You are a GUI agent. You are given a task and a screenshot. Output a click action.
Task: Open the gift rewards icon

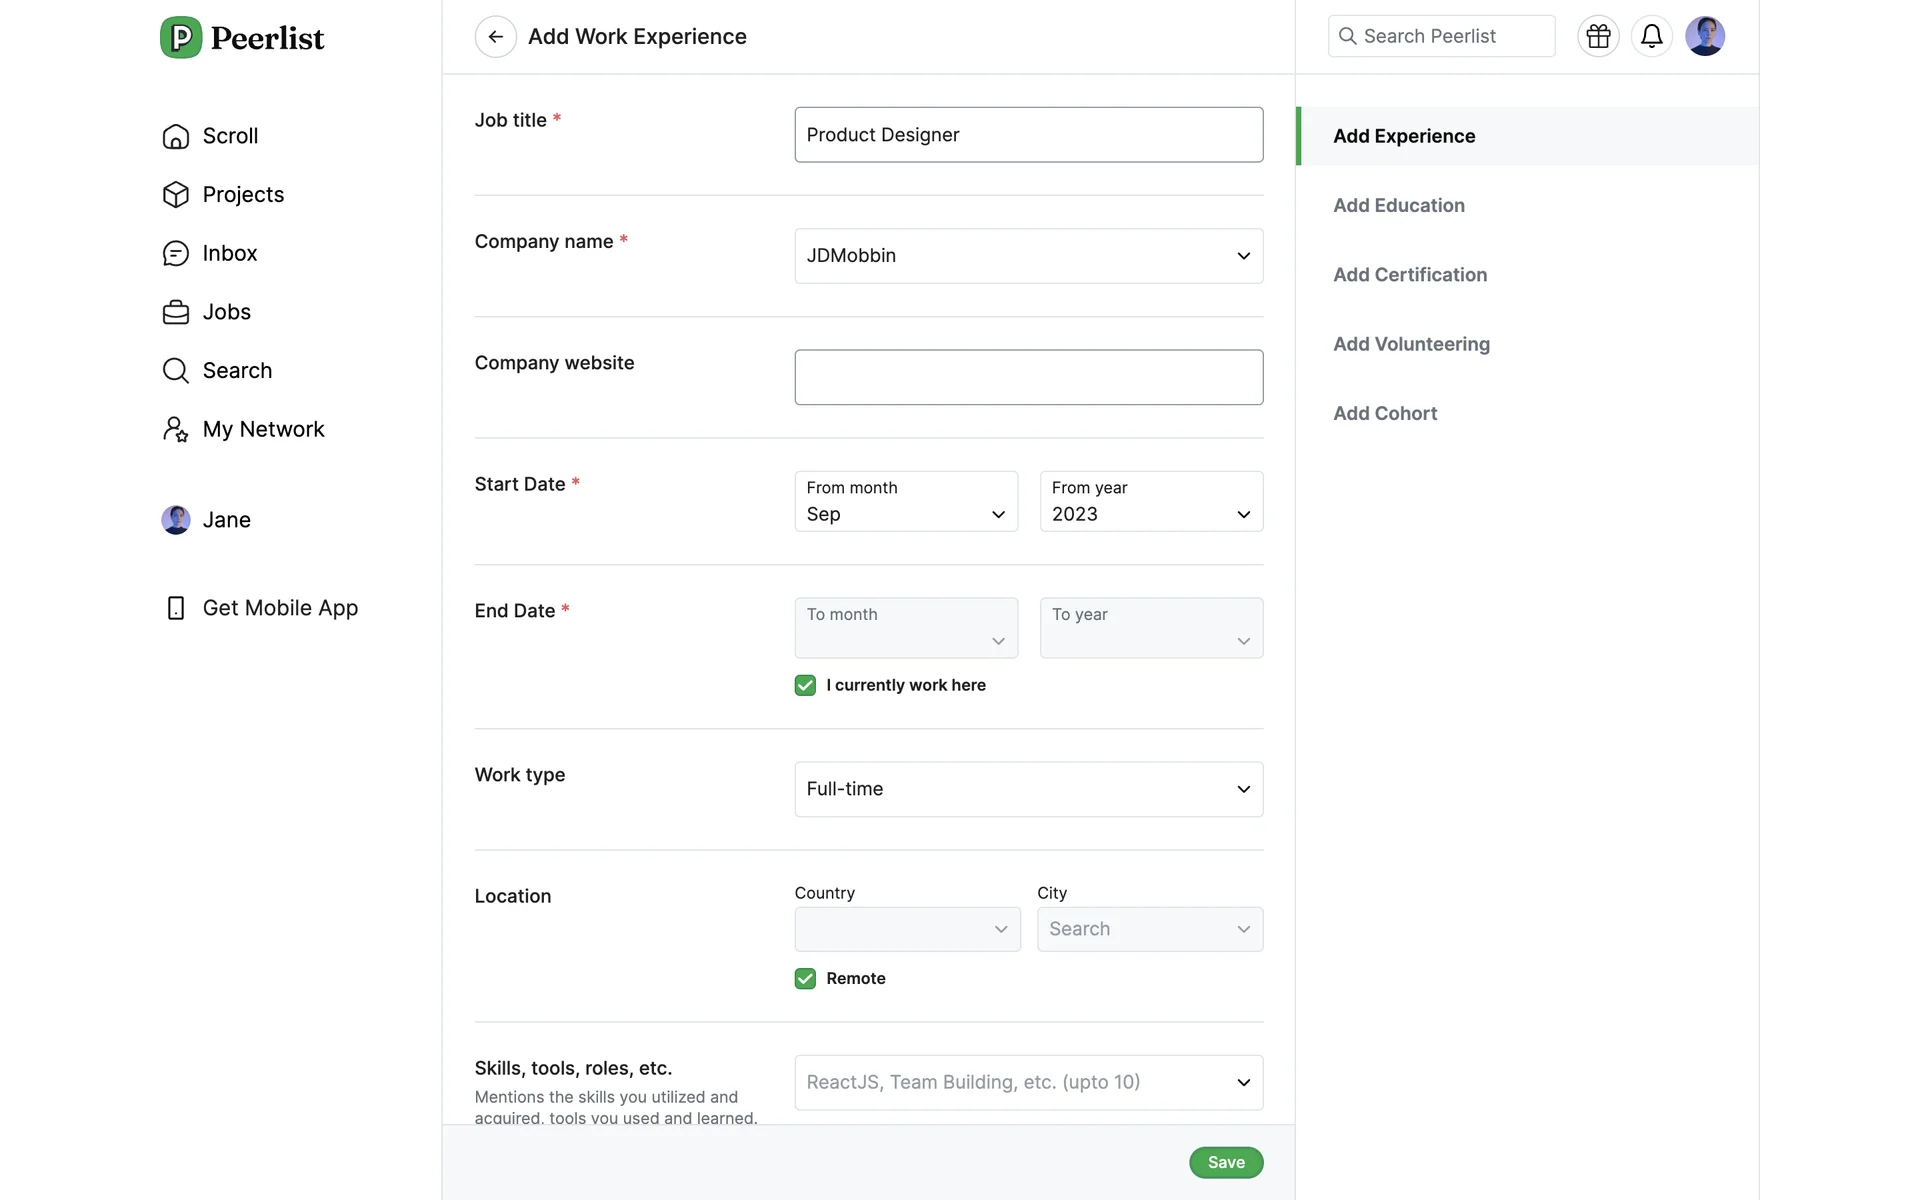tap(1598, 37)
